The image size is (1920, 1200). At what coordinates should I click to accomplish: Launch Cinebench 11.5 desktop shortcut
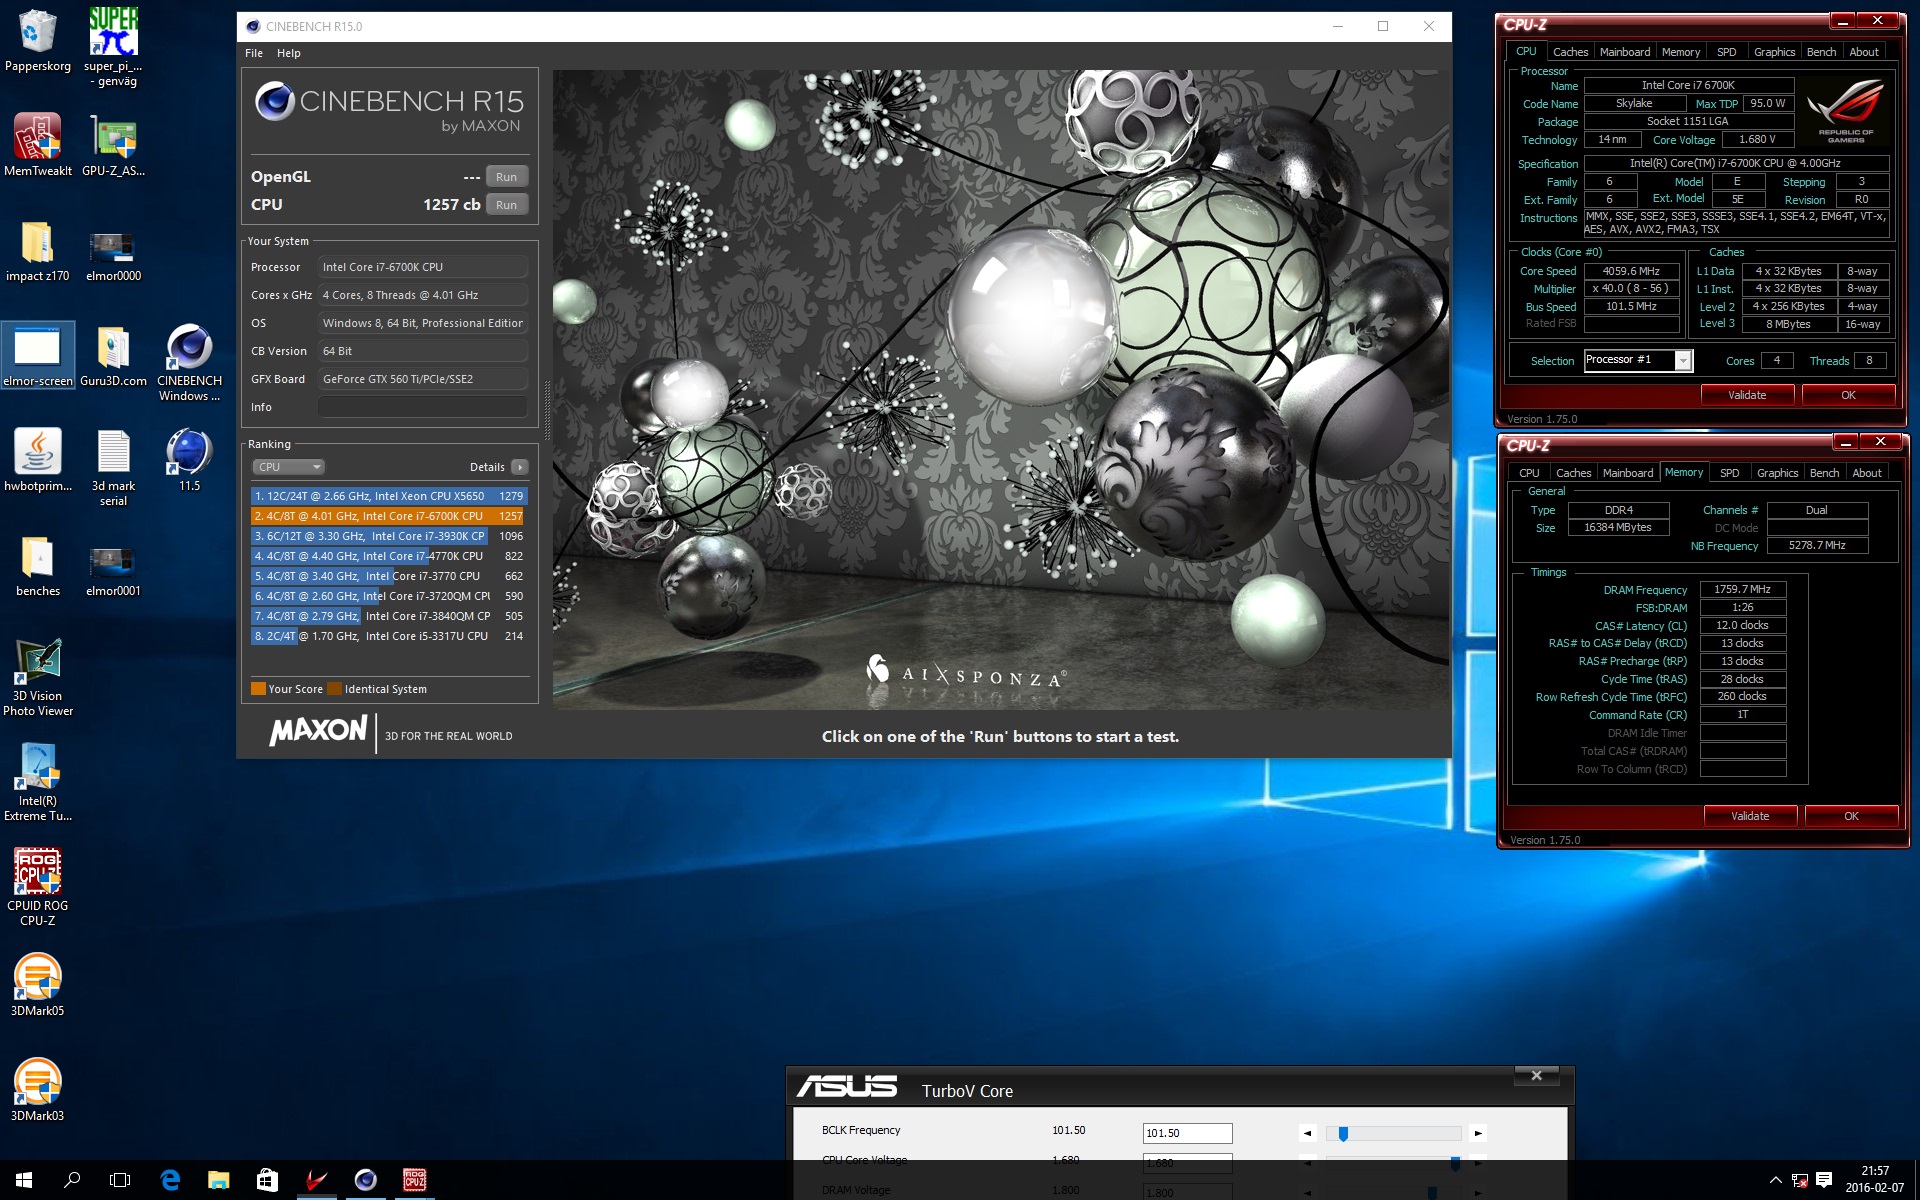189,460
